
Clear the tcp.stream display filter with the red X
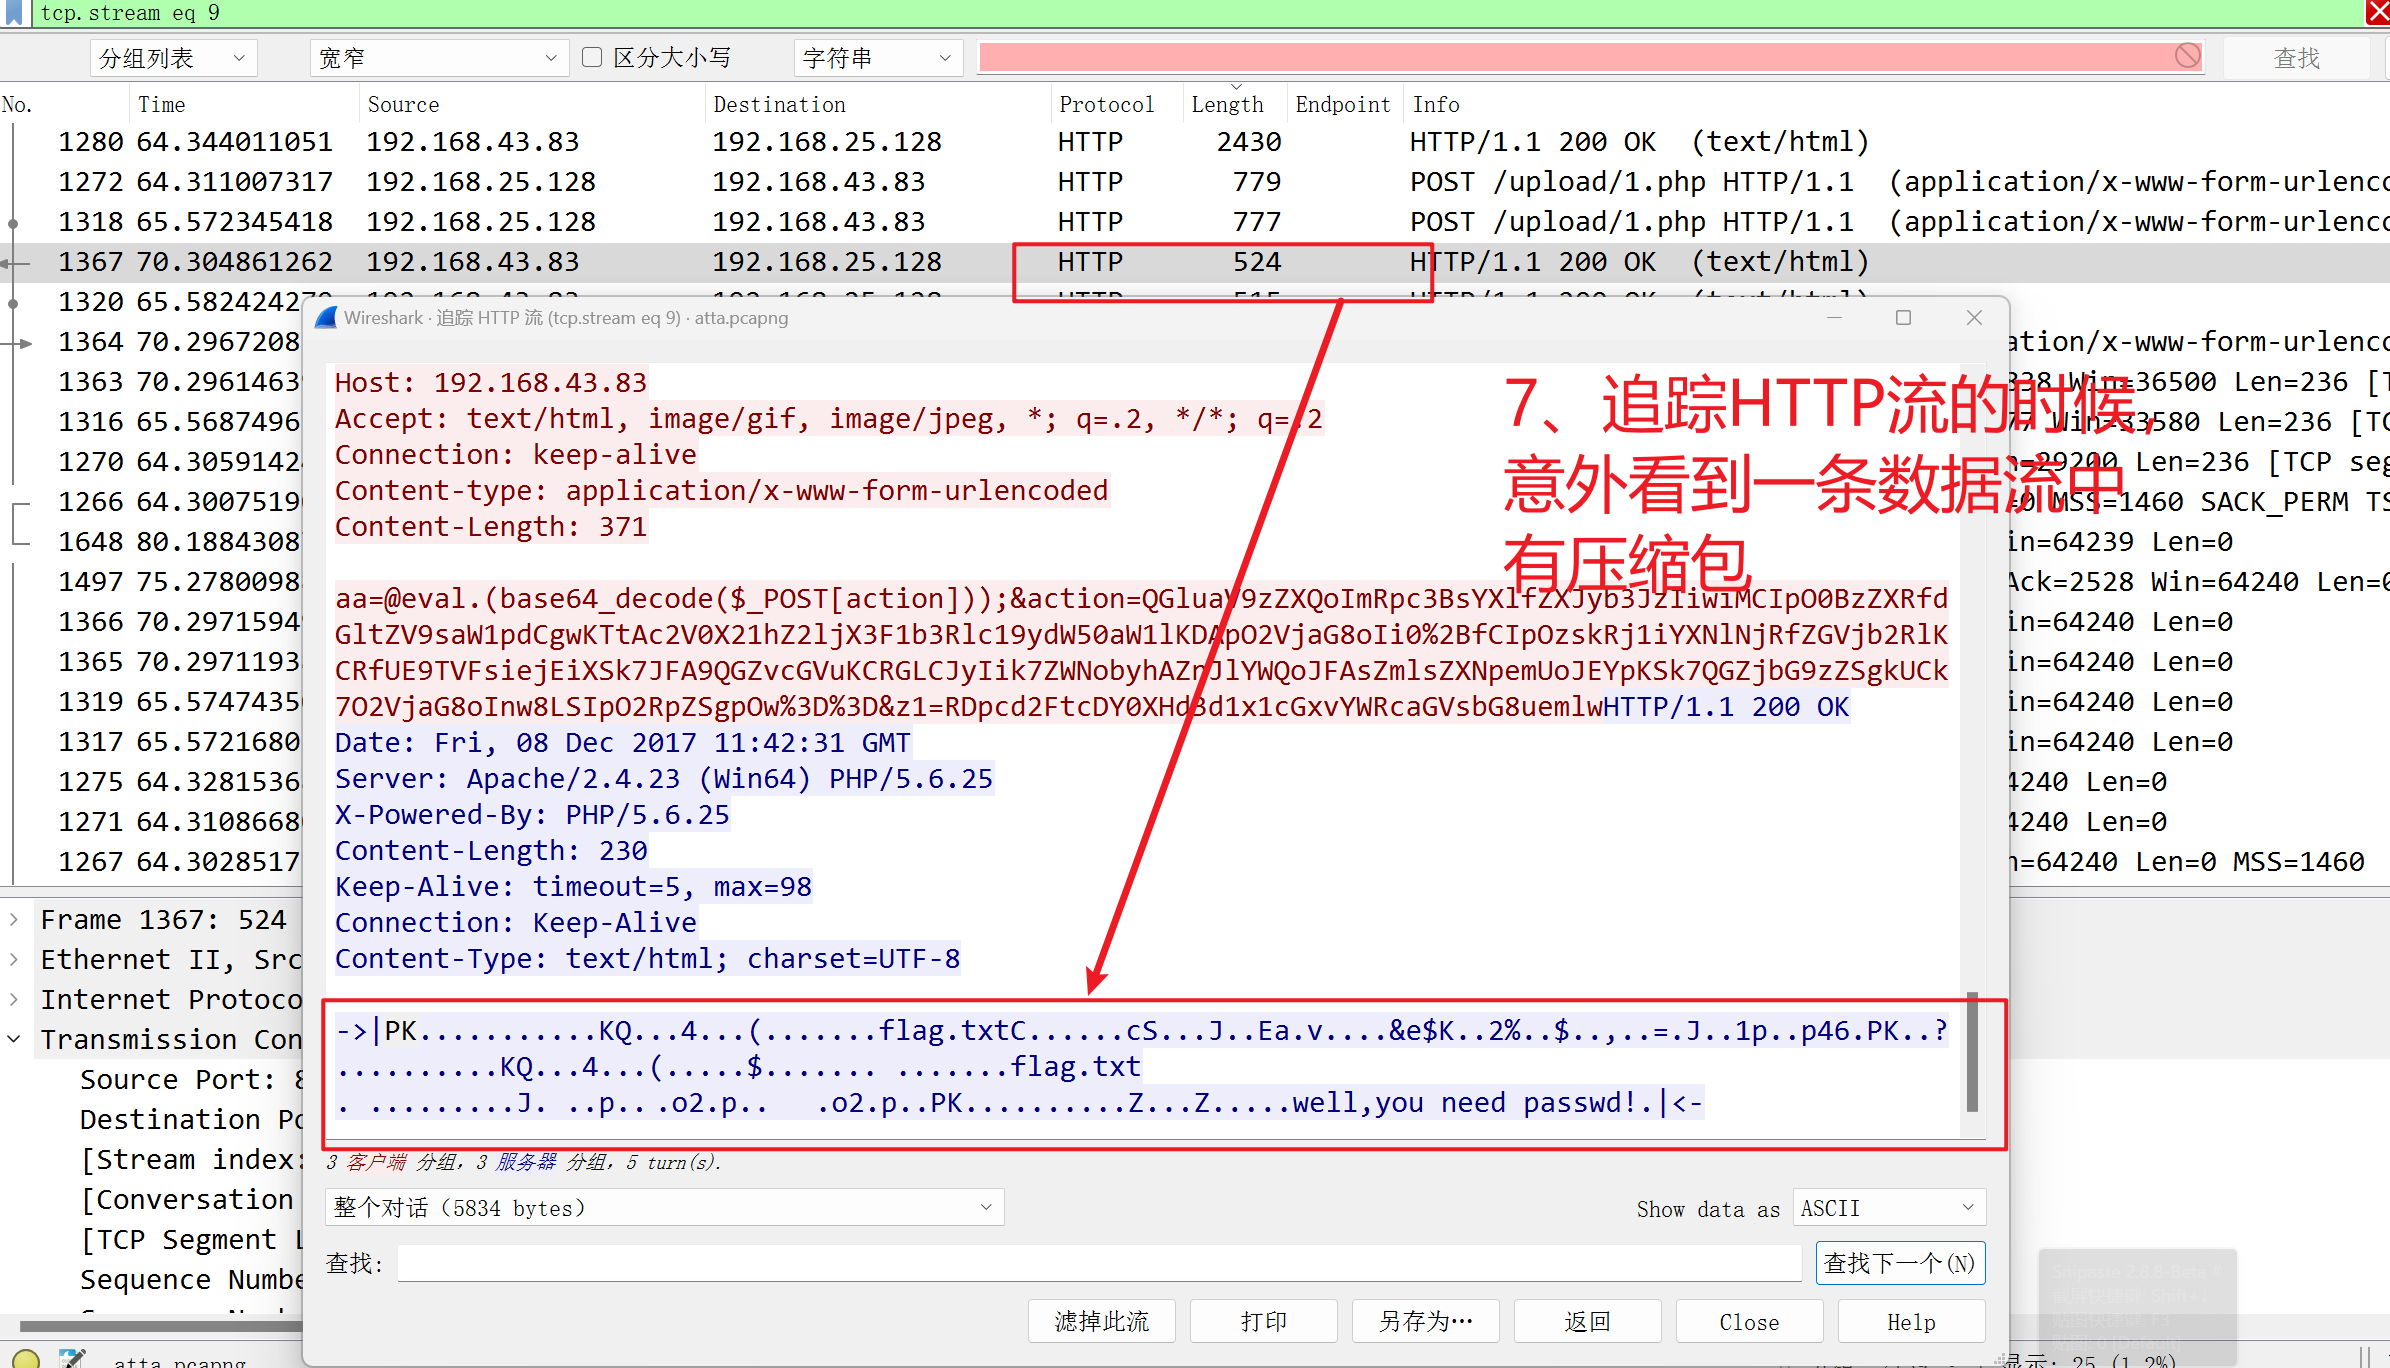coord(2377,12)
